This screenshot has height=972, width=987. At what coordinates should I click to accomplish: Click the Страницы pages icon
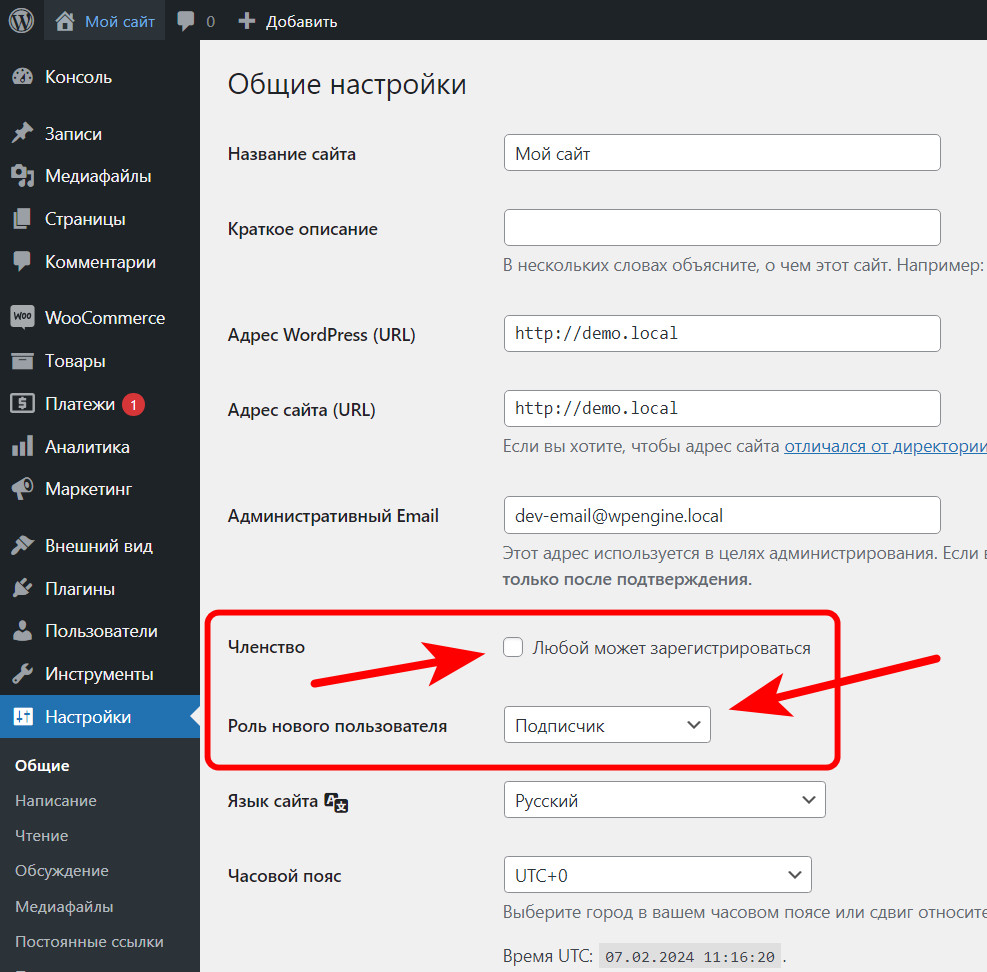(x=22, y=219)
